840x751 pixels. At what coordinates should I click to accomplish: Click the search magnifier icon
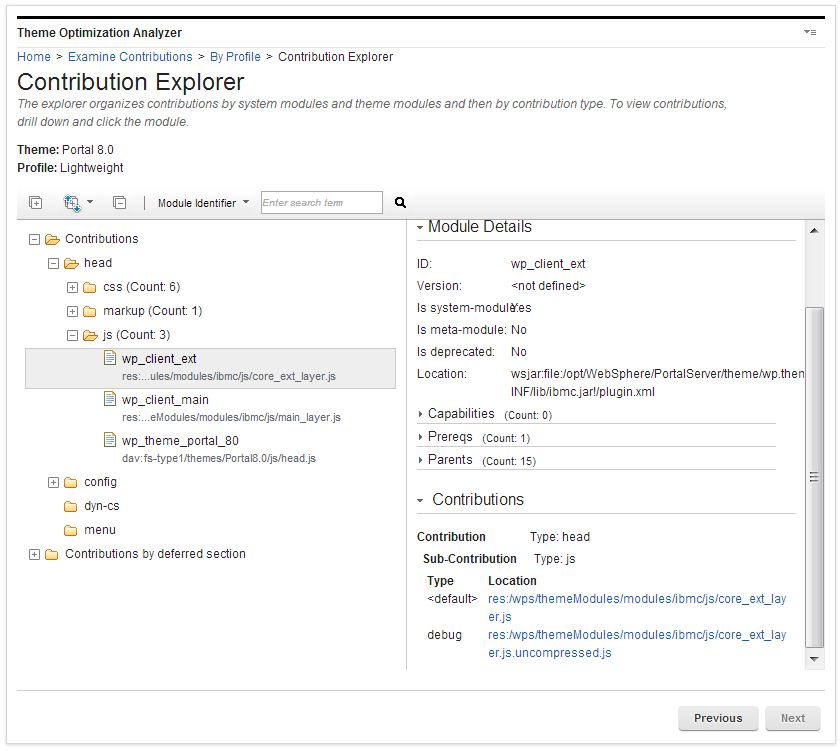click(399, 202)
